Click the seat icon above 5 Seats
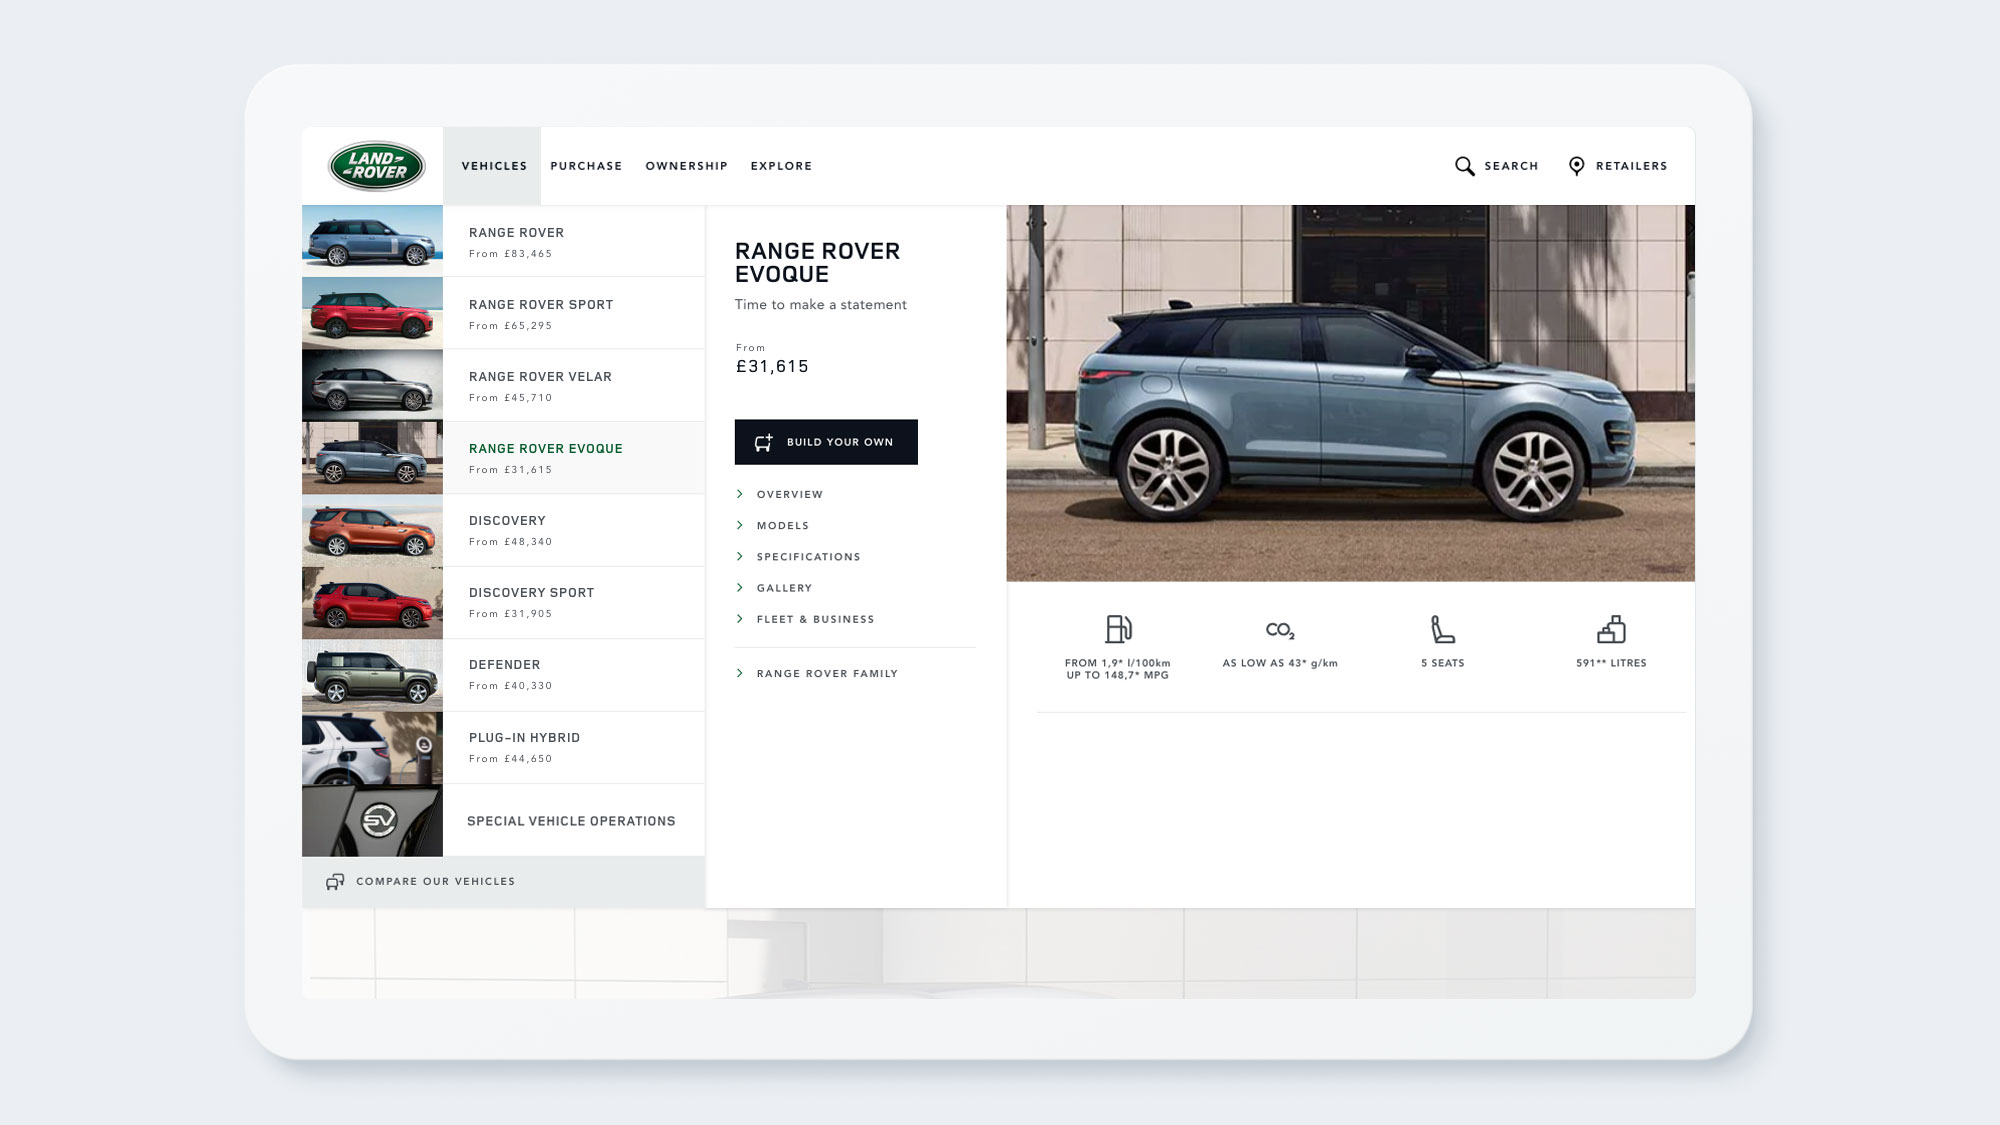 [1442, 629]
